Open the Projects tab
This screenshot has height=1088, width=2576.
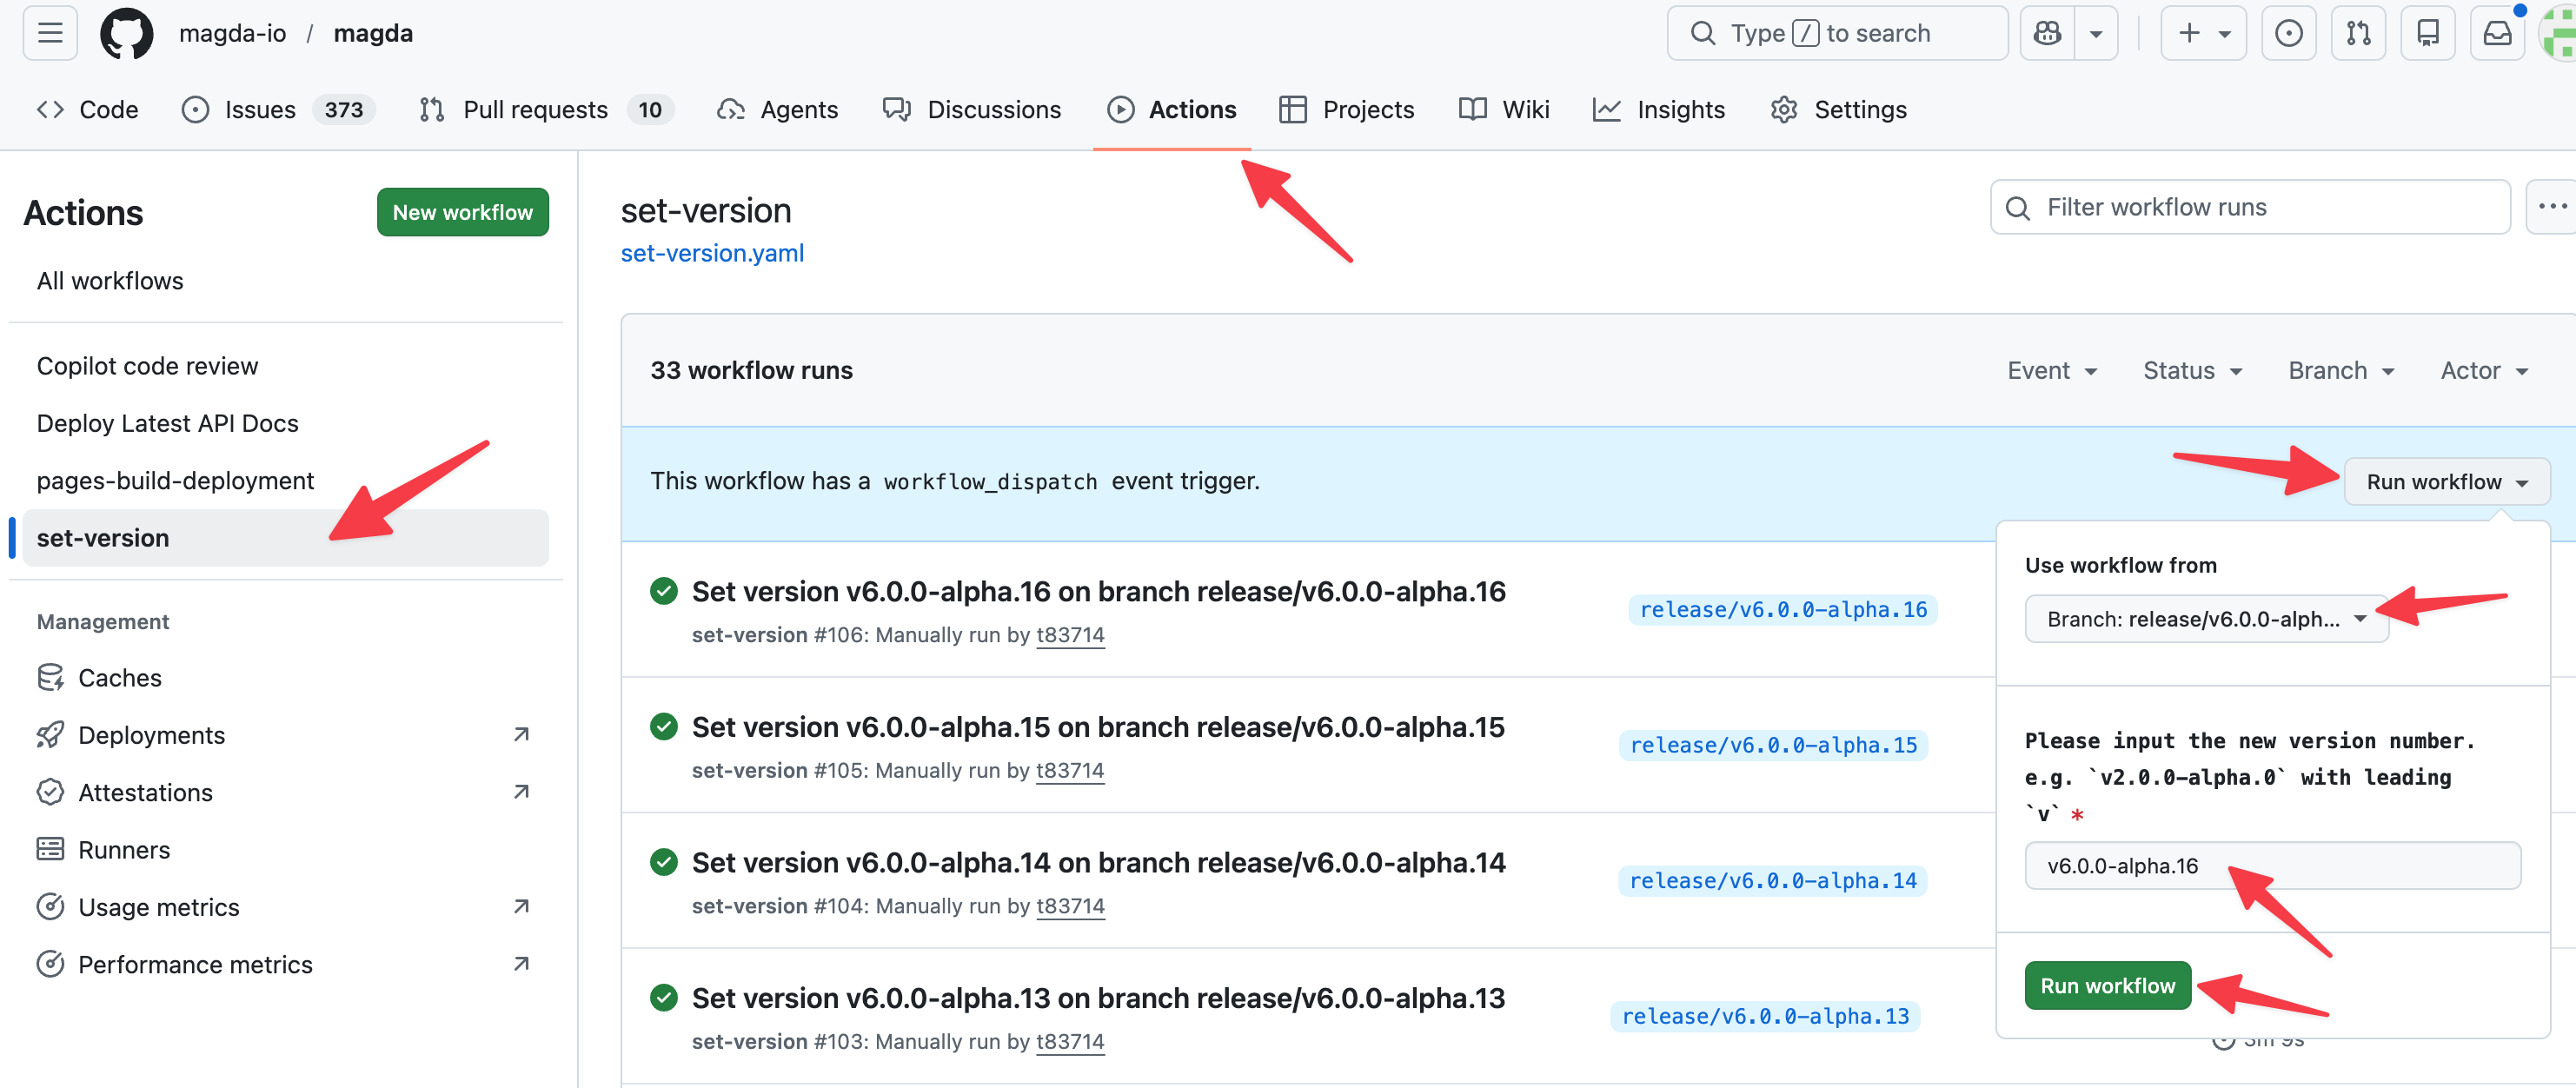(x=1347, y=109)
